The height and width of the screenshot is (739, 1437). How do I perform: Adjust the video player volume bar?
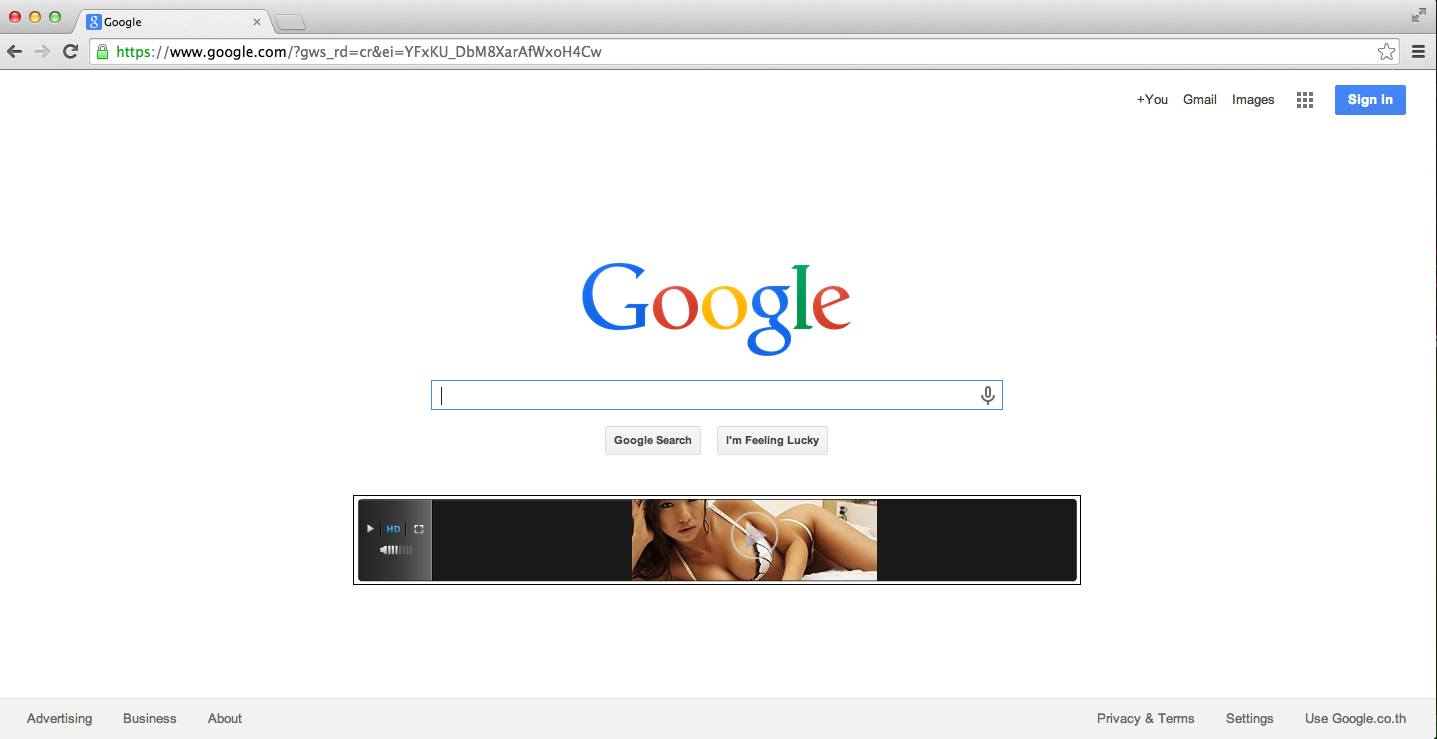point(396,550)
